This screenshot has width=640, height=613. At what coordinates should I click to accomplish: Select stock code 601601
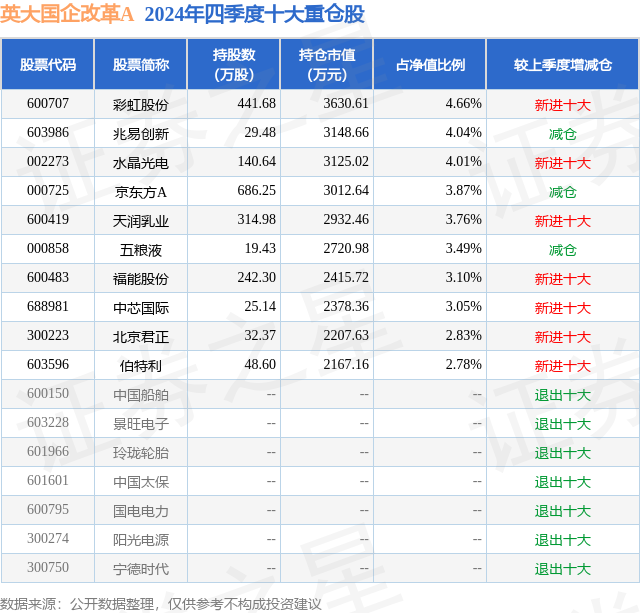click(48, 480)
